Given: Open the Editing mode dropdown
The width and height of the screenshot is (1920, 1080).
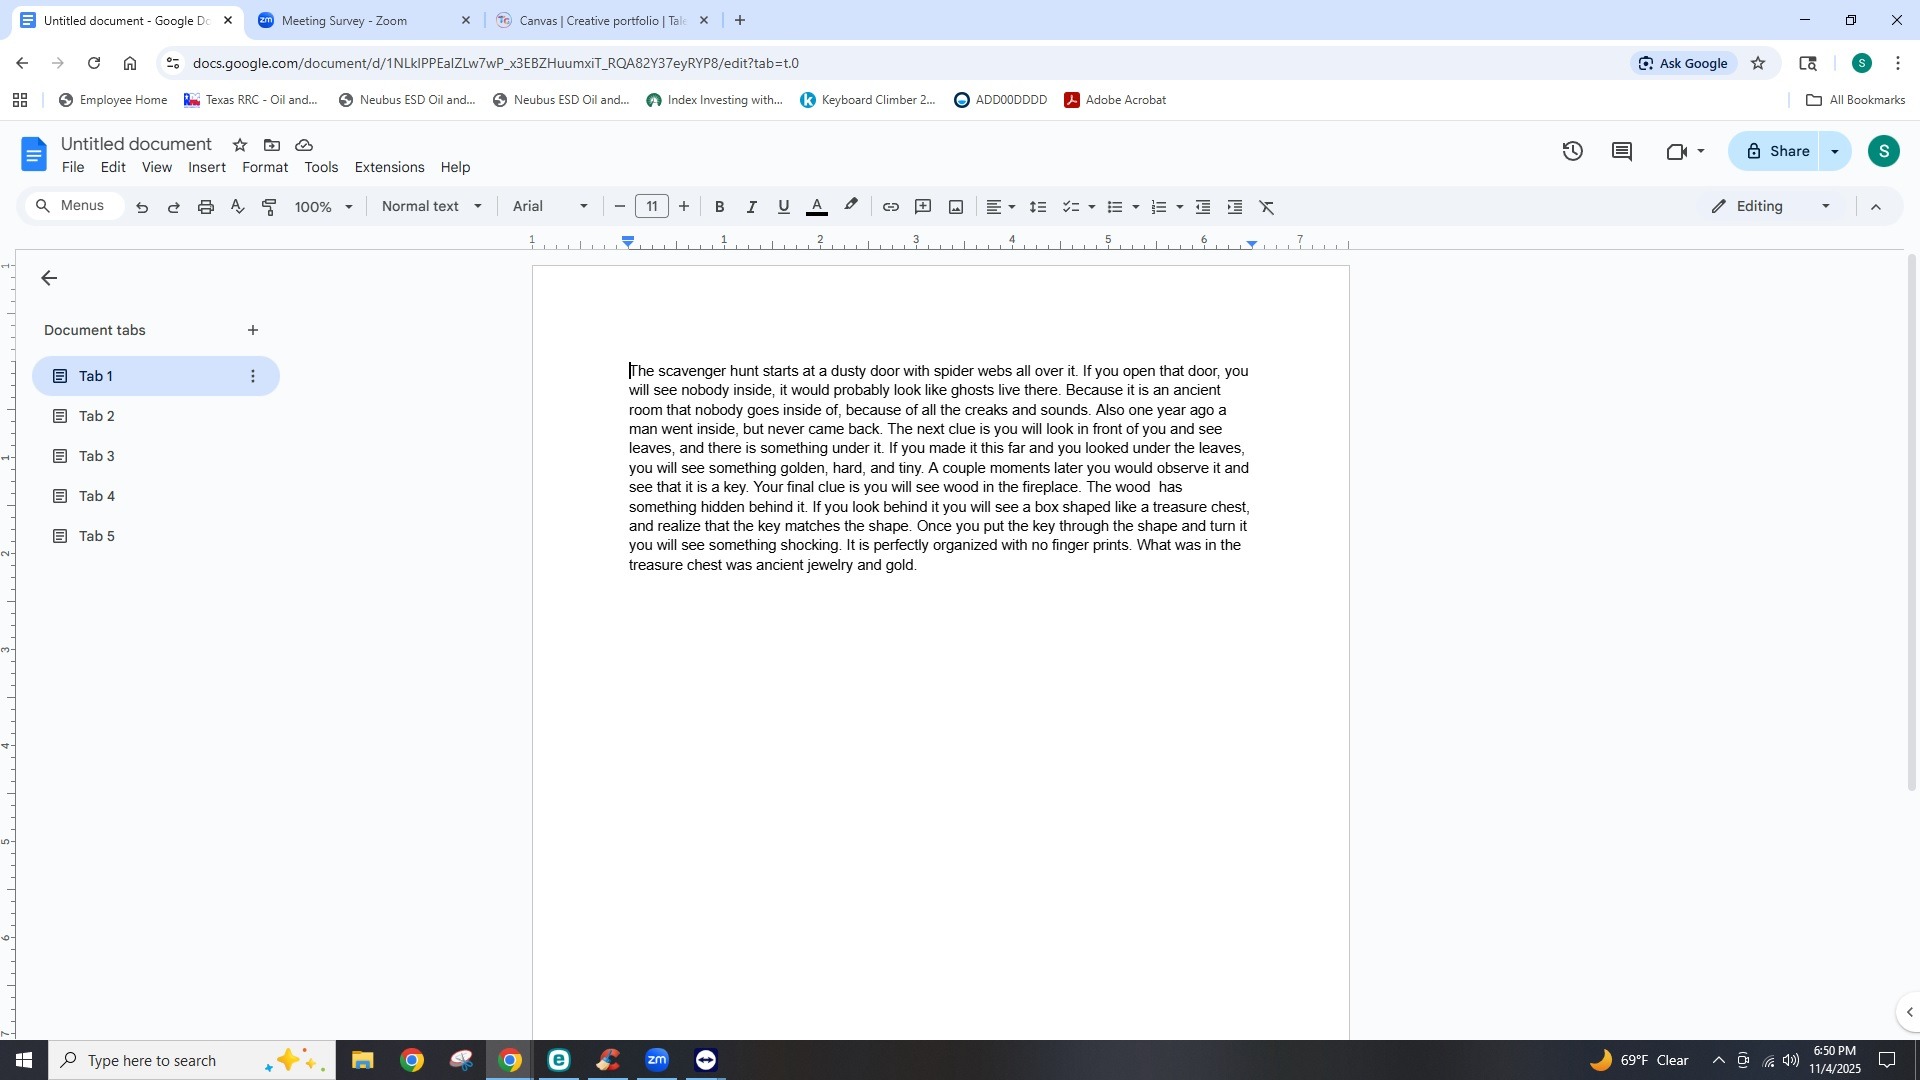Looking at the screenshot, I should [x=1768, y=207].
